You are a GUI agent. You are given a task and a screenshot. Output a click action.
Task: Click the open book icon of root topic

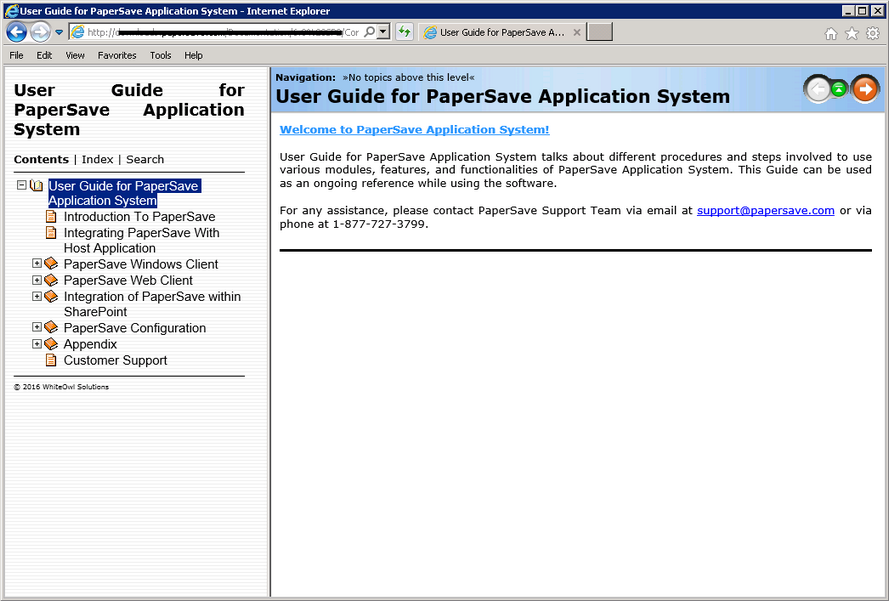click(37, 185)
